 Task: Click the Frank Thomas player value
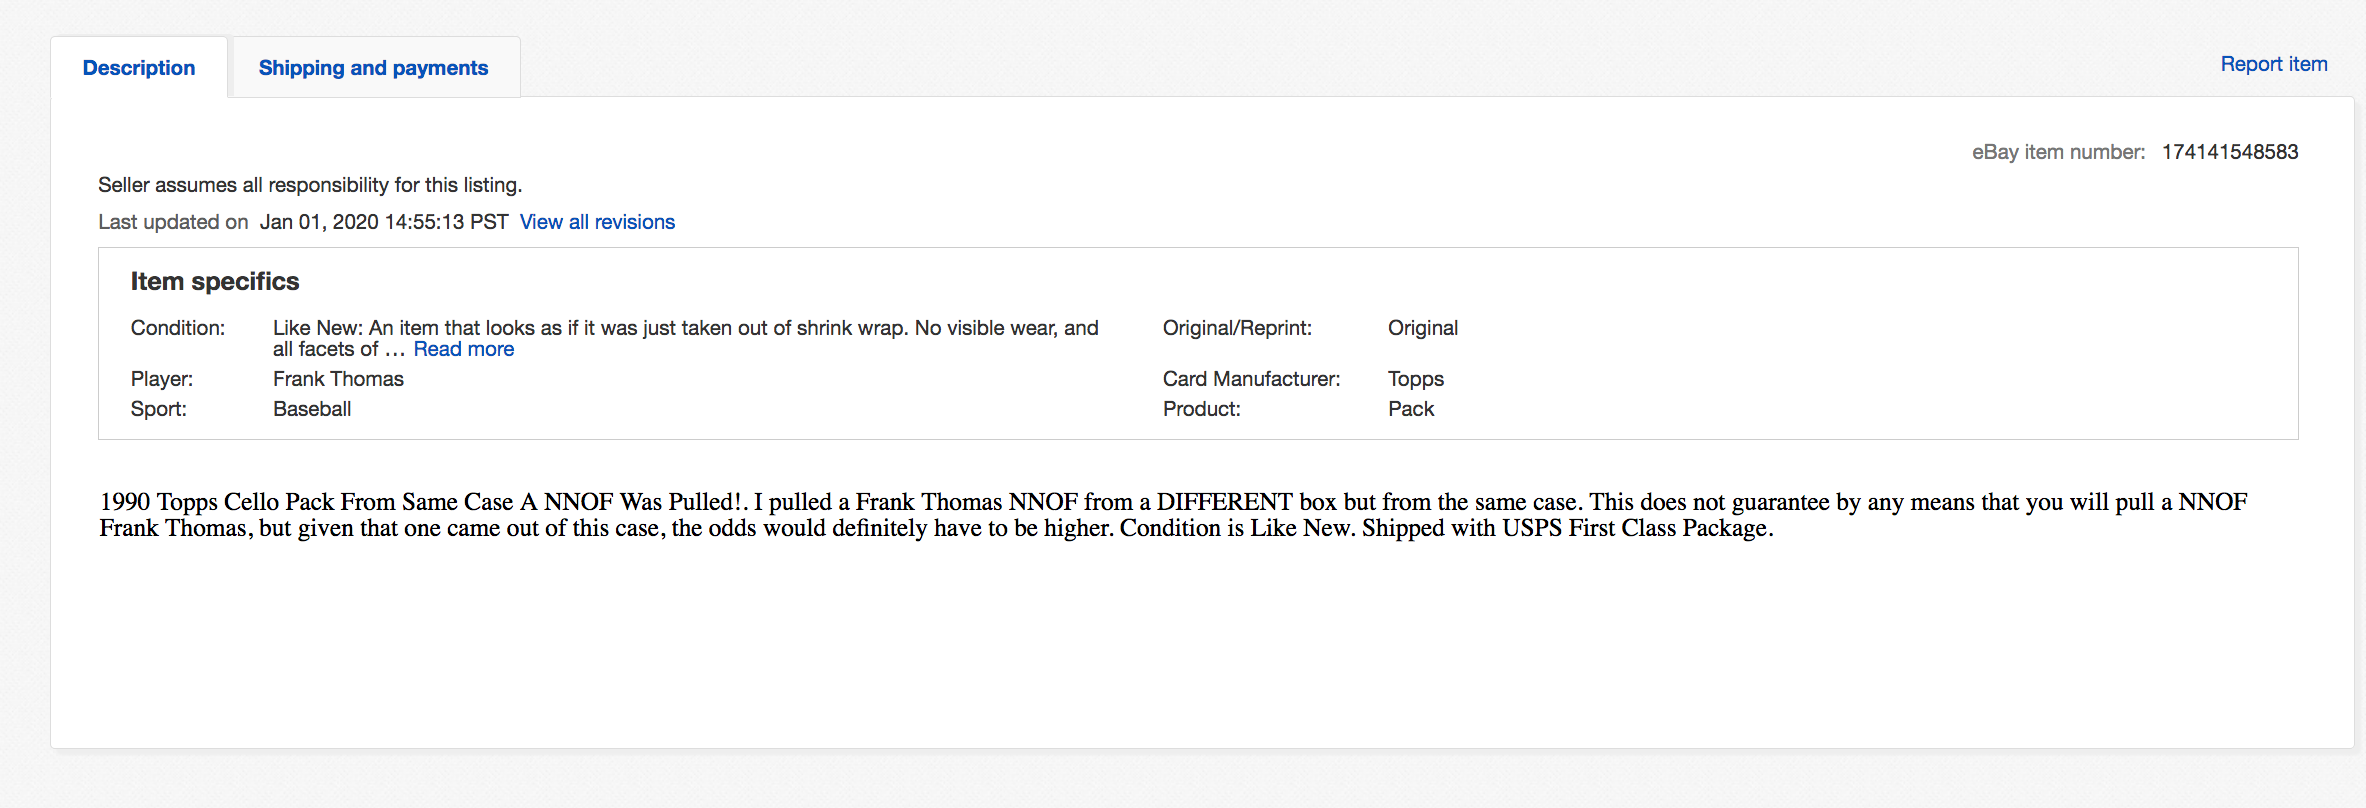pyautogui.click(x=338, y=379)
